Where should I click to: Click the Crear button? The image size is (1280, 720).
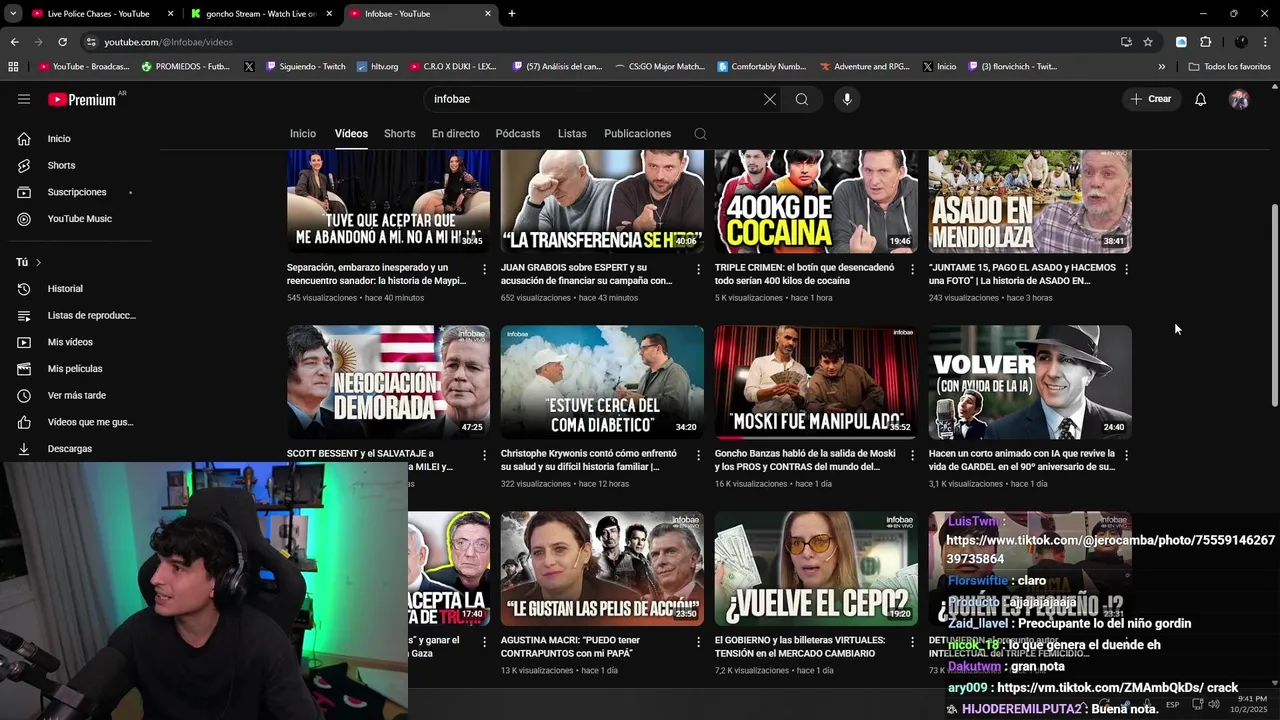pyautogui.click(x=1151, y=99)
